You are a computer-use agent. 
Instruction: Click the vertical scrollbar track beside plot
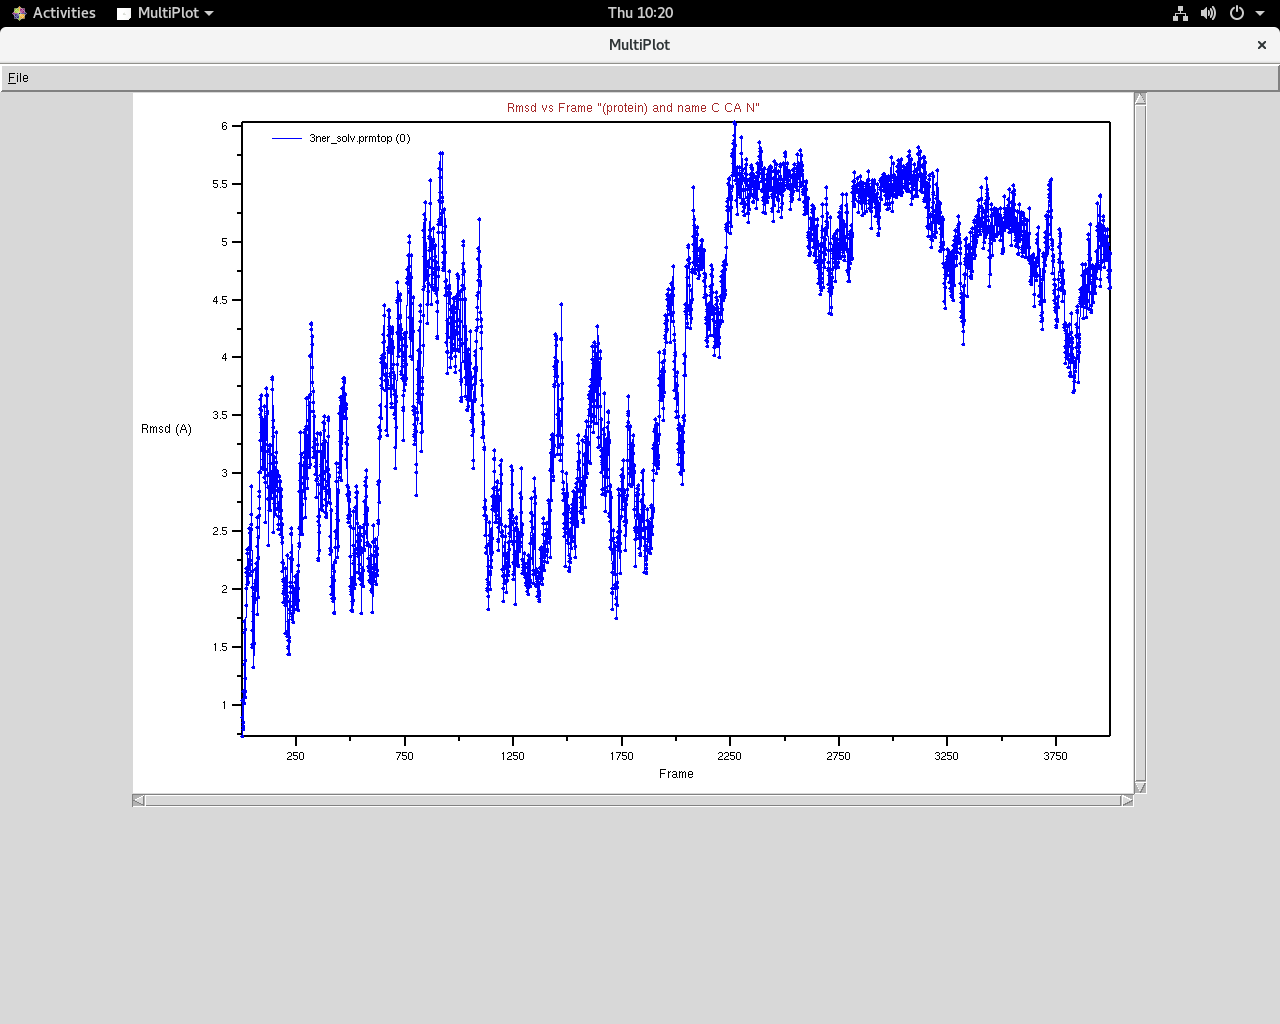click(x=1140, y=440)
